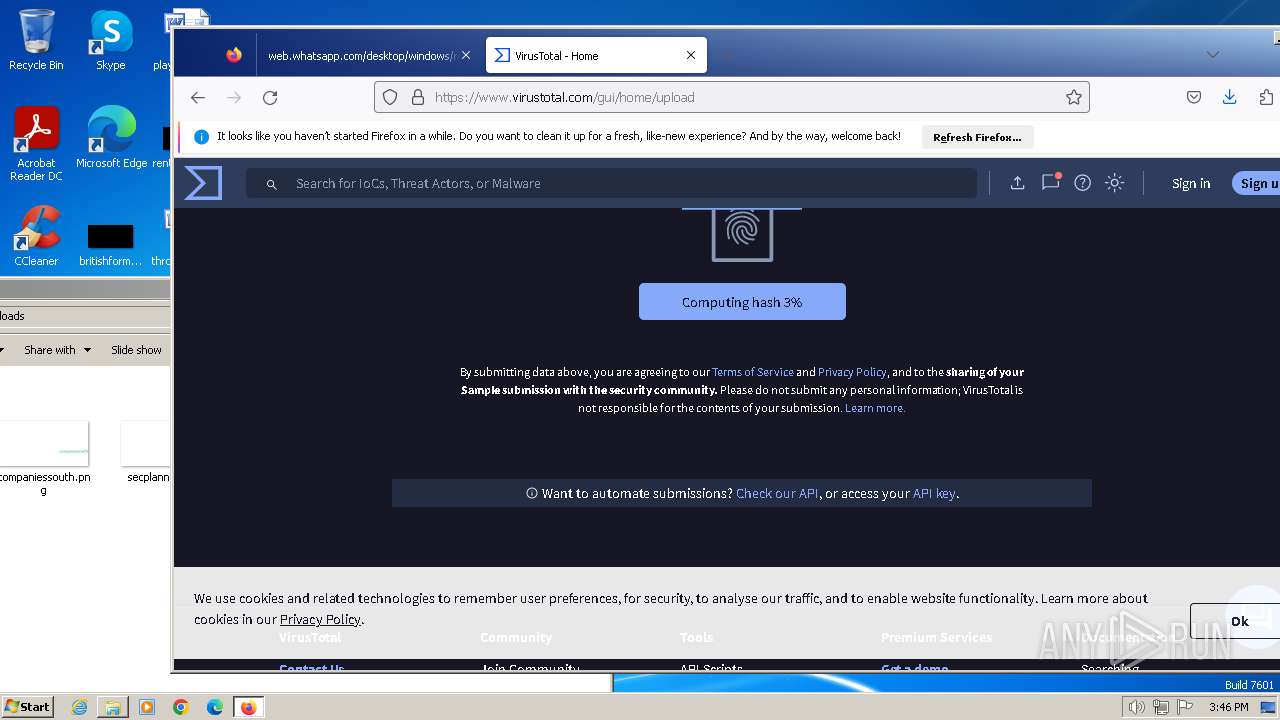Select the companiessouth.png file thumbnail
1280x720 pixels.
(43, 445)
